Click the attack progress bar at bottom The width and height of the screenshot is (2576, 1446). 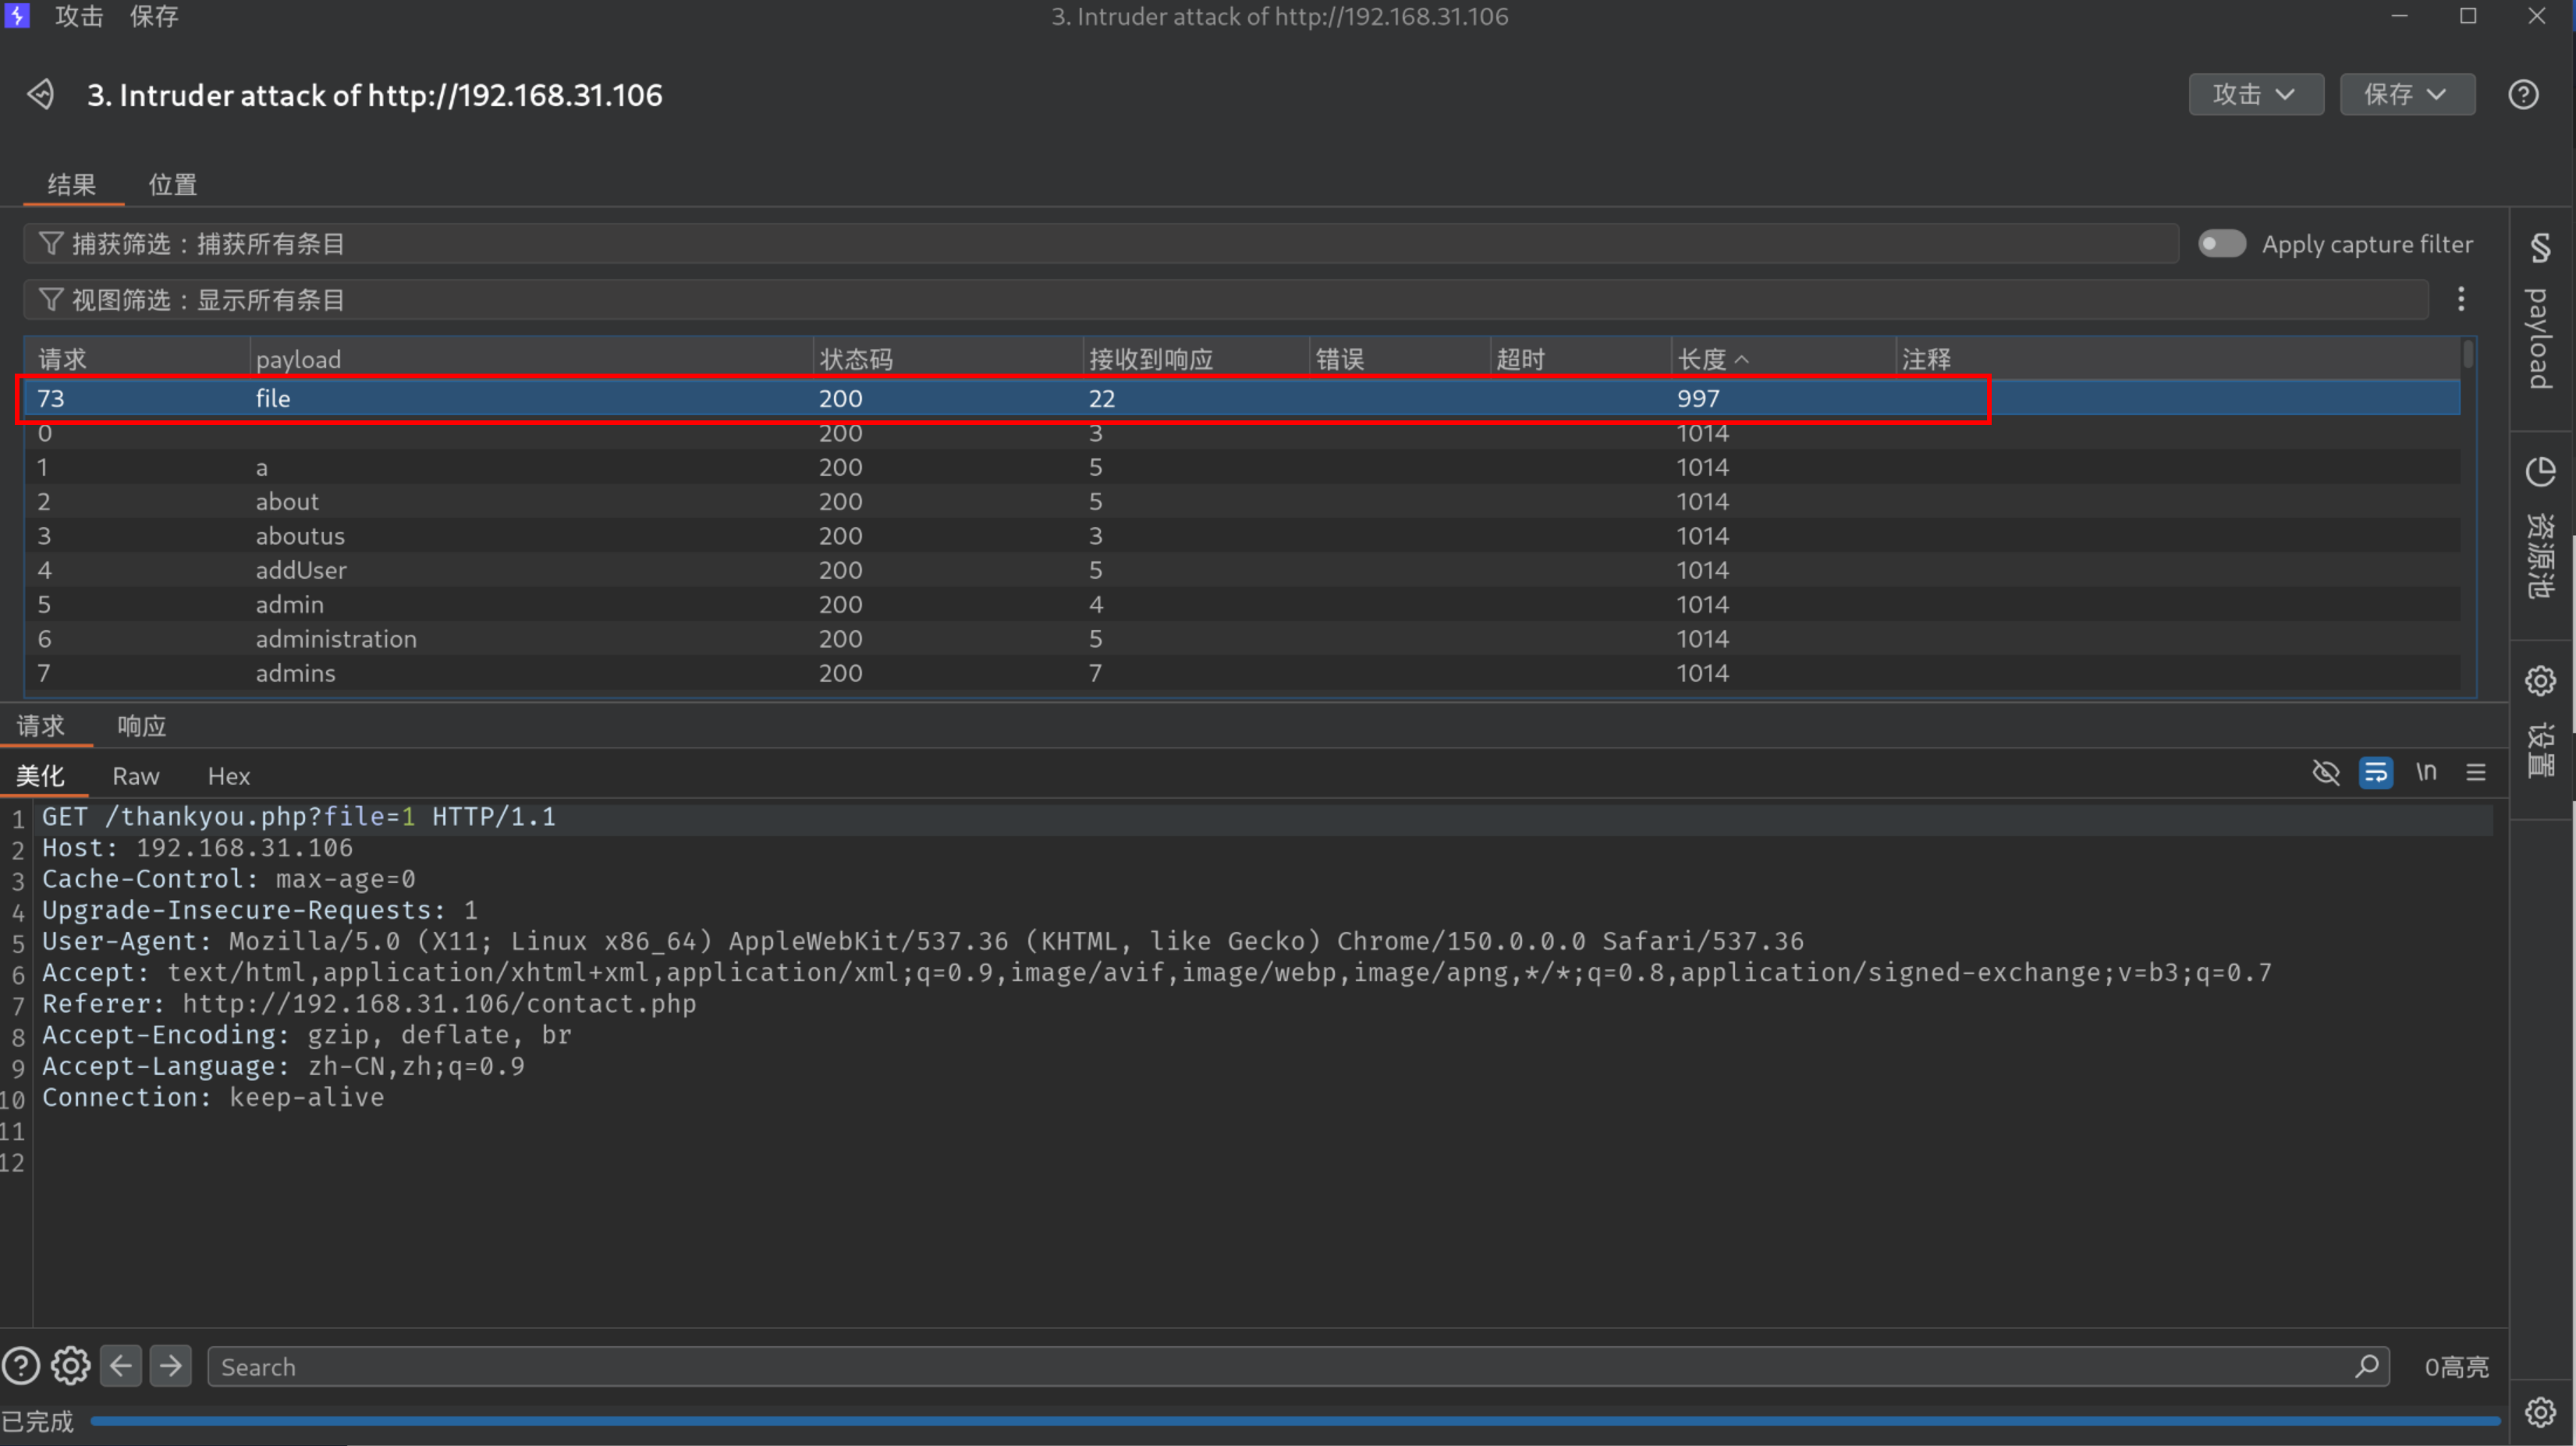click(x=1295, y=1421)
